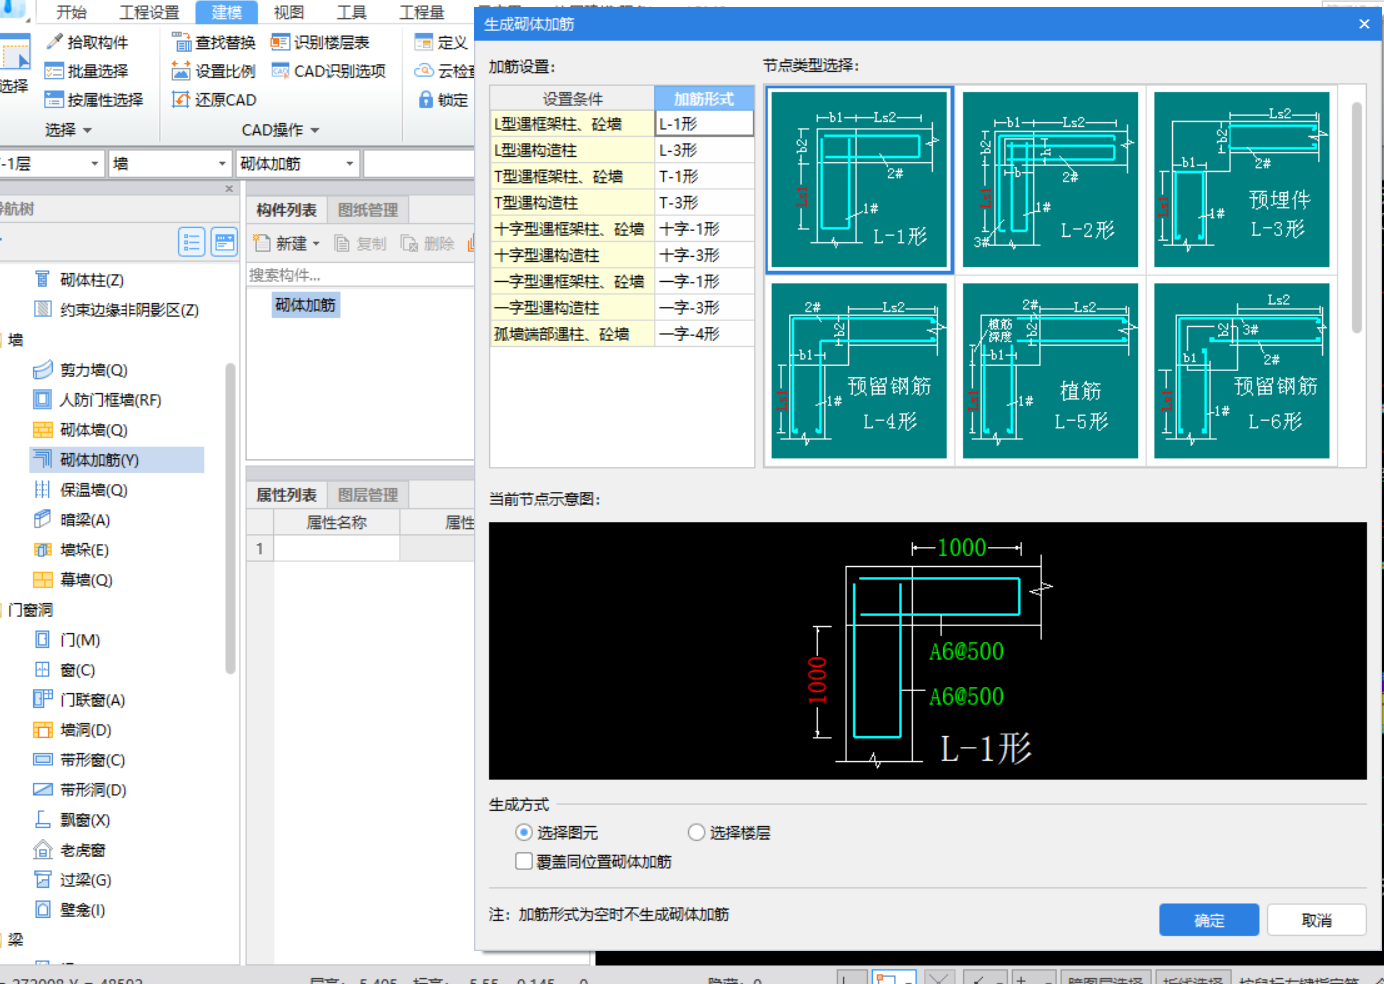1384x984 pixels.
Task: Click the 确定 confirm button
Action: pos(1209,920)
